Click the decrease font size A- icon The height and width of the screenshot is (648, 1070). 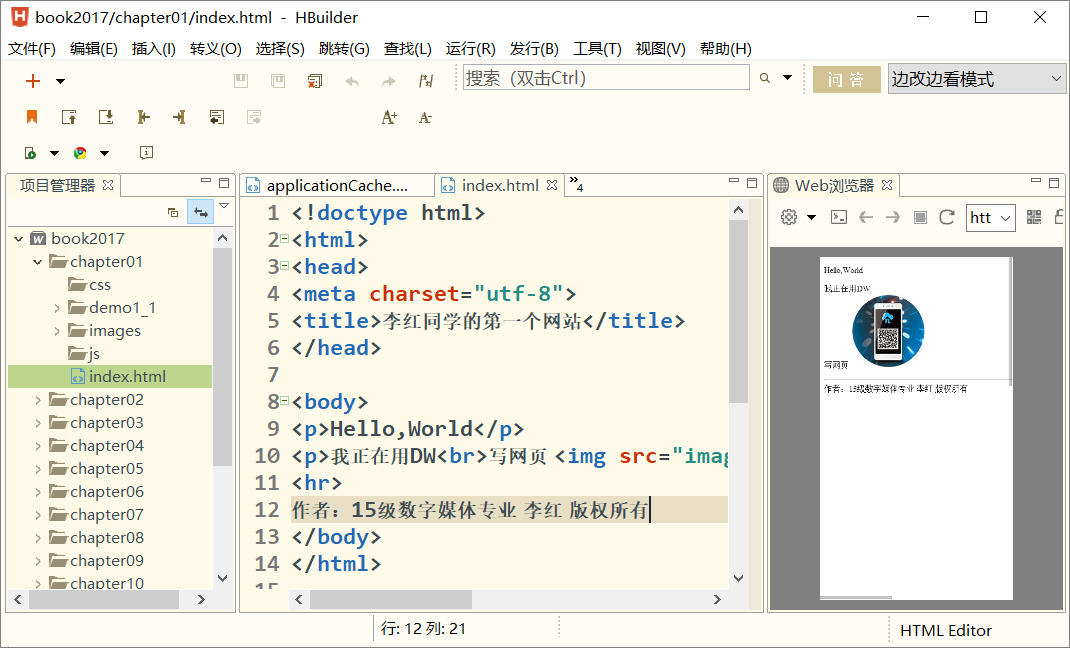425,117
